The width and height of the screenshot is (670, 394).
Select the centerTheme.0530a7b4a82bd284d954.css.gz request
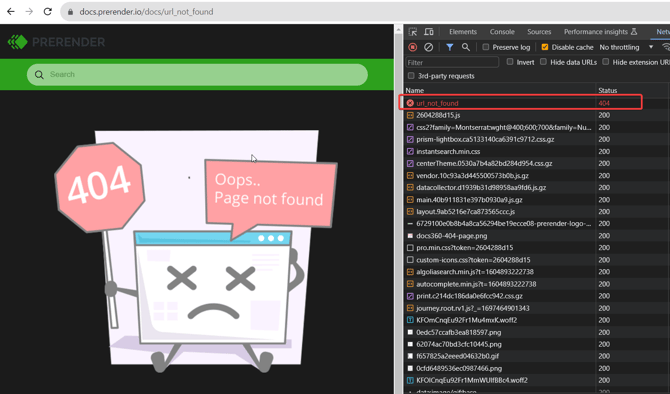(x=484, y=163)
